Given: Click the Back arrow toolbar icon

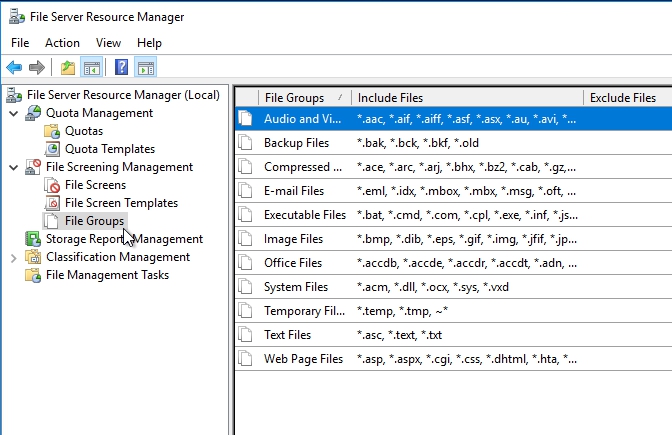Looking at the screenshot, I should [14, 68].
